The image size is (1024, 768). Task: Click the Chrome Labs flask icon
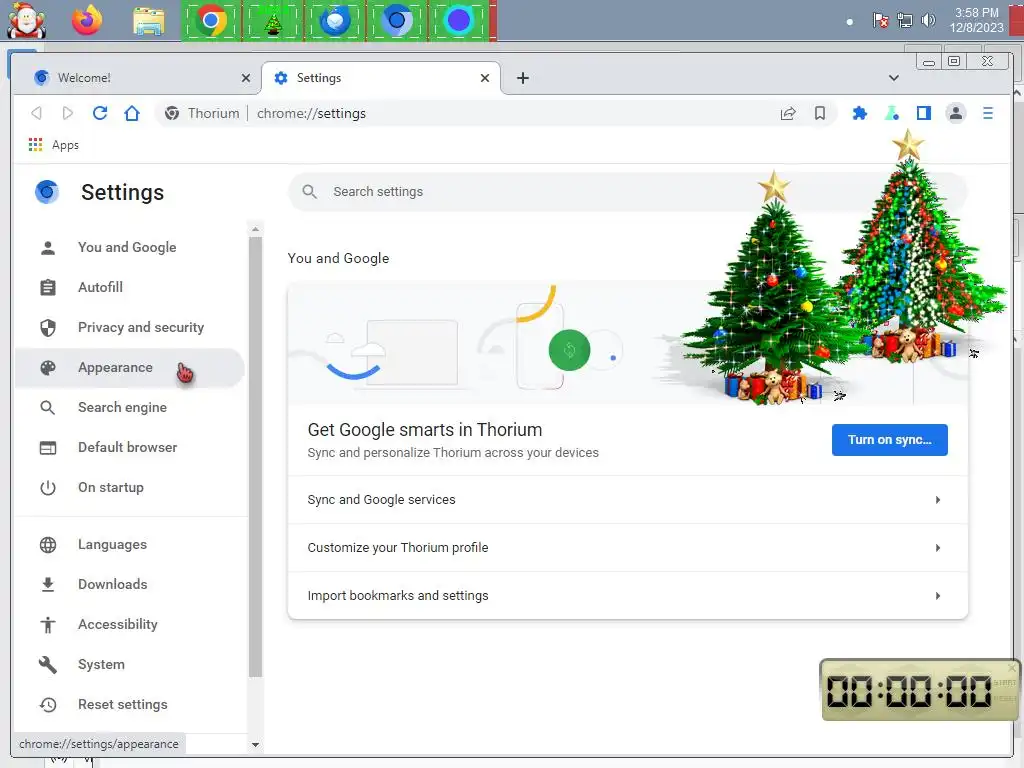click(x=891, y=113)
